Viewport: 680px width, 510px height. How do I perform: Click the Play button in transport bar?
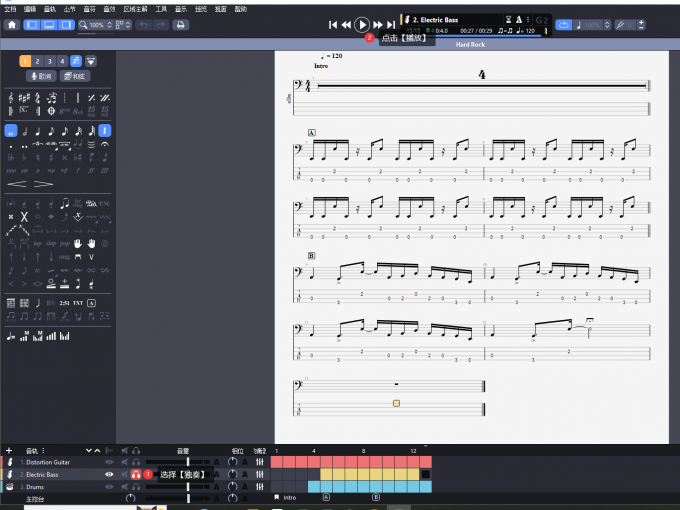point(362,24)
